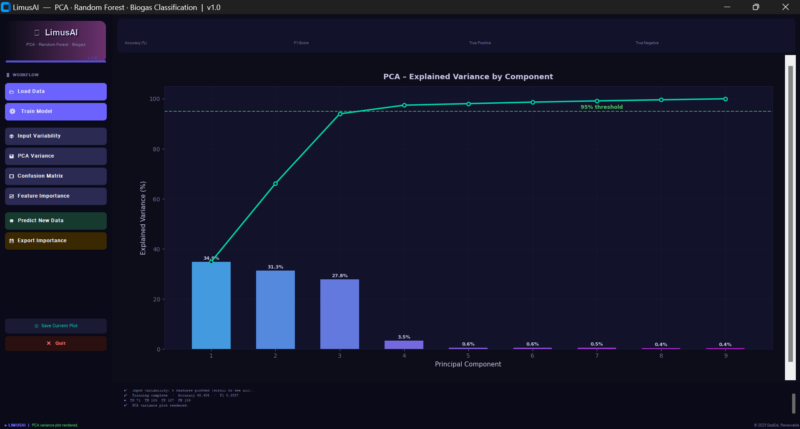Click the Train Model gear icon
The width and height of the screenshot is (800, 429).
tap(11, 112)
